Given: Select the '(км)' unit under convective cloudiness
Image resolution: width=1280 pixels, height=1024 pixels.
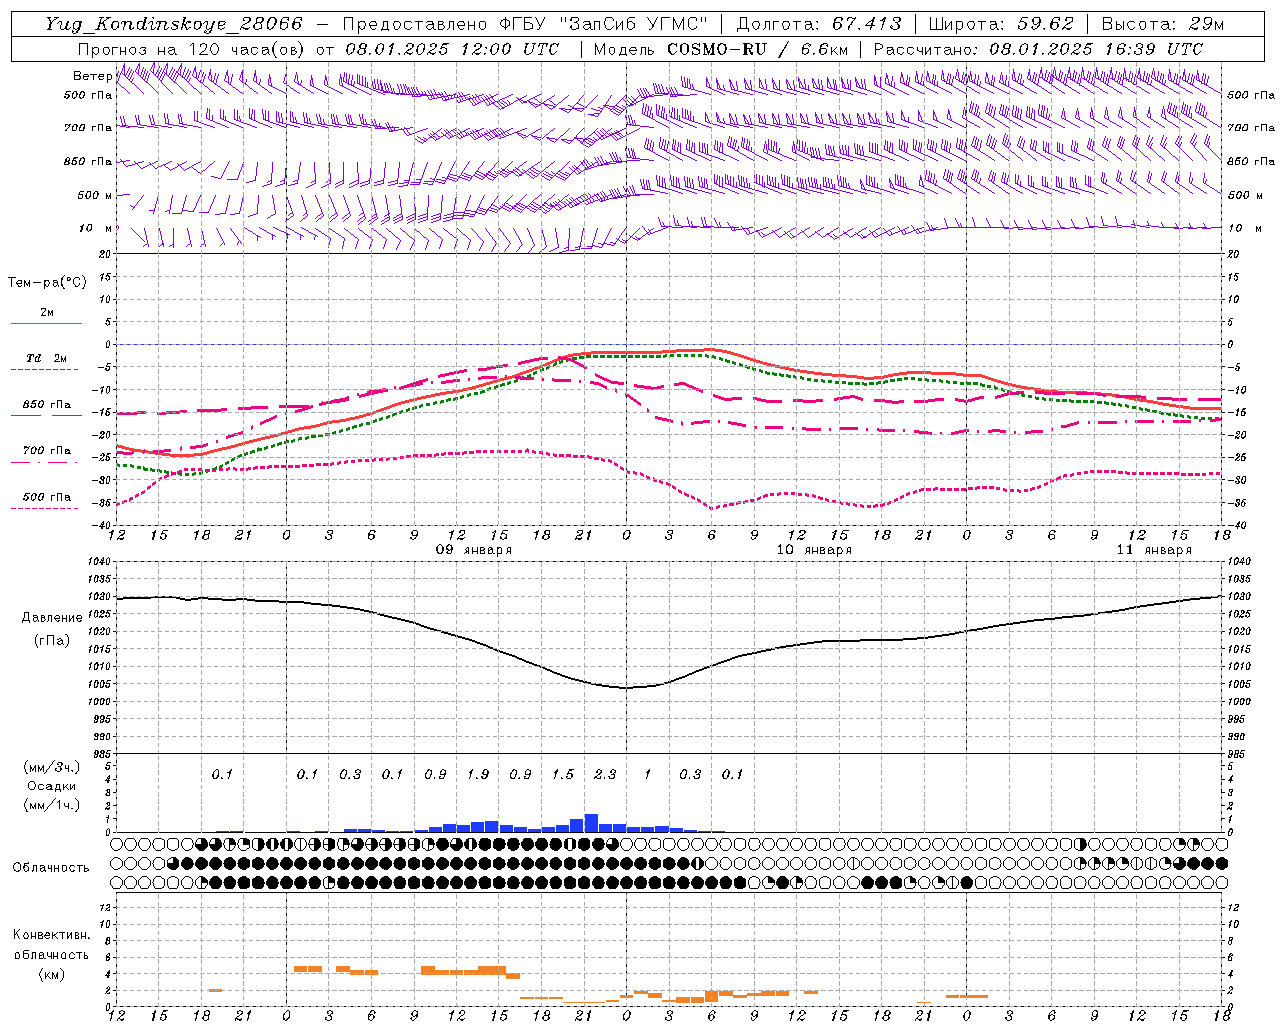Looking at the screenshot, I should click(x=51, y=974).
